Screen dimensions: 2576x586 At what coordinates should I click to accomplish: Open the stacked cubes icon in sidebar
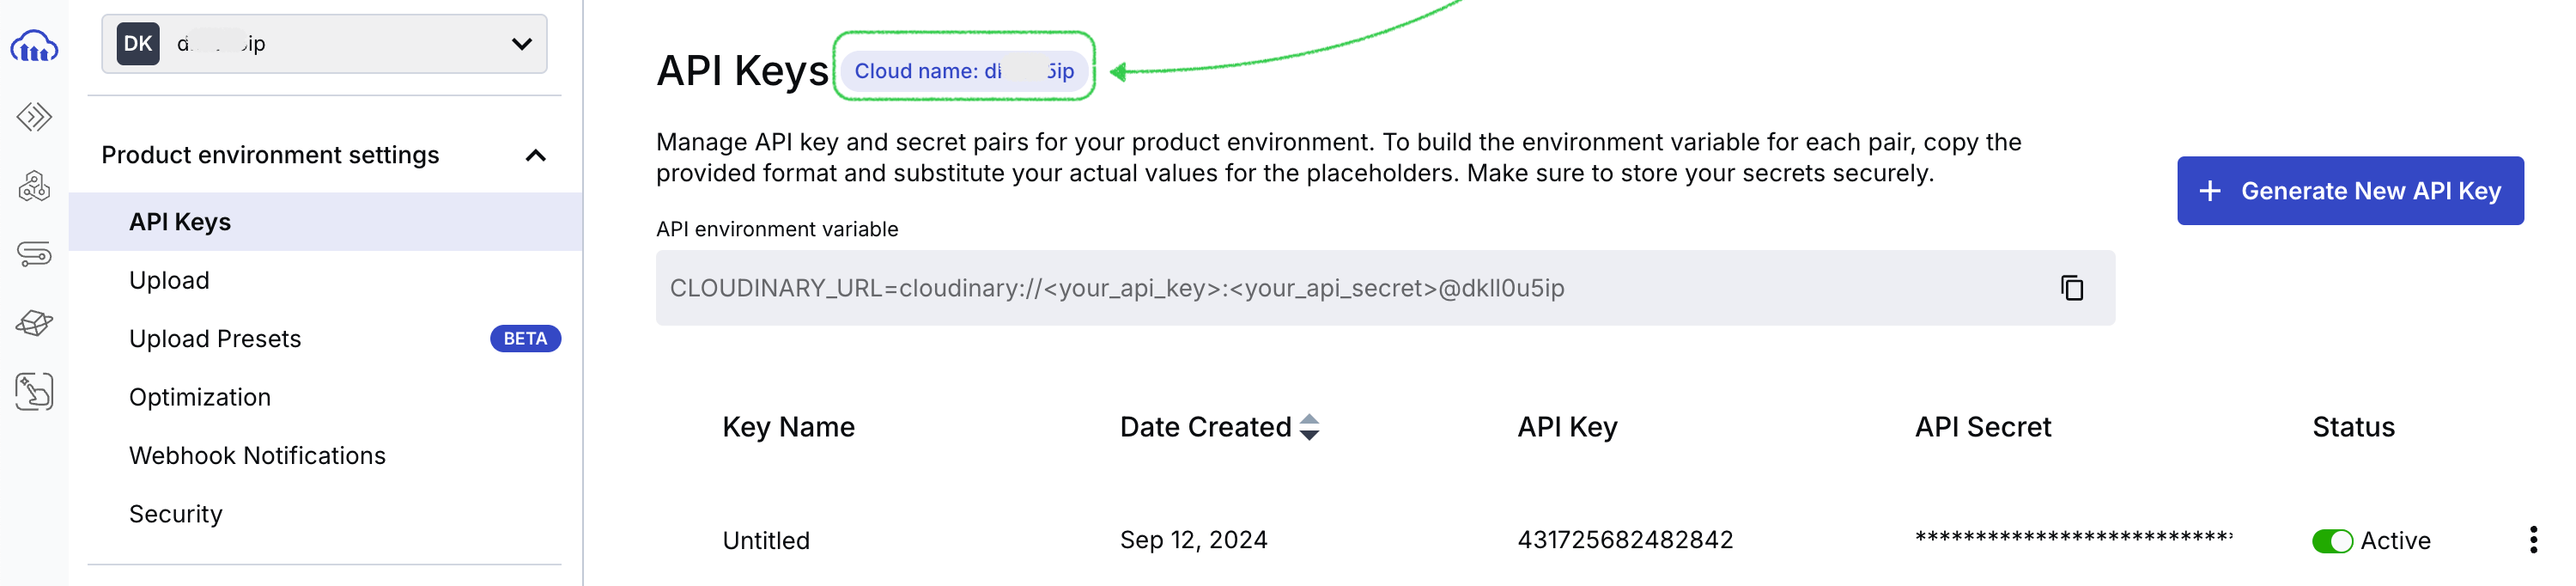pyautogui.click(x=34, y=186)
